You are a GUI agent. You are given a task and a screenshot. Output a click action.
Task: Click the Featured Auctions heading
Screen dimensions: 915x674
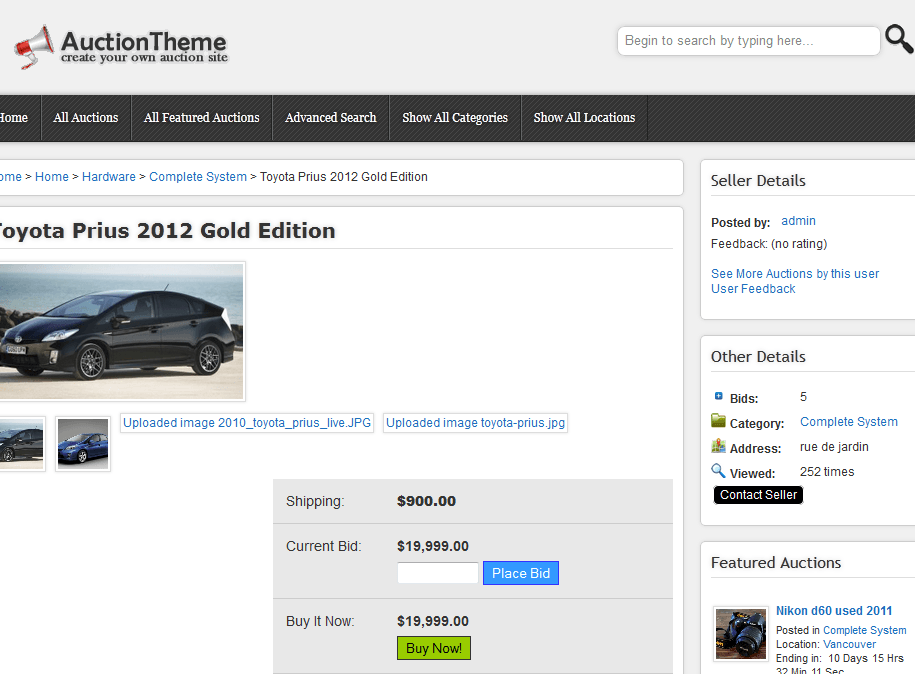776,563
